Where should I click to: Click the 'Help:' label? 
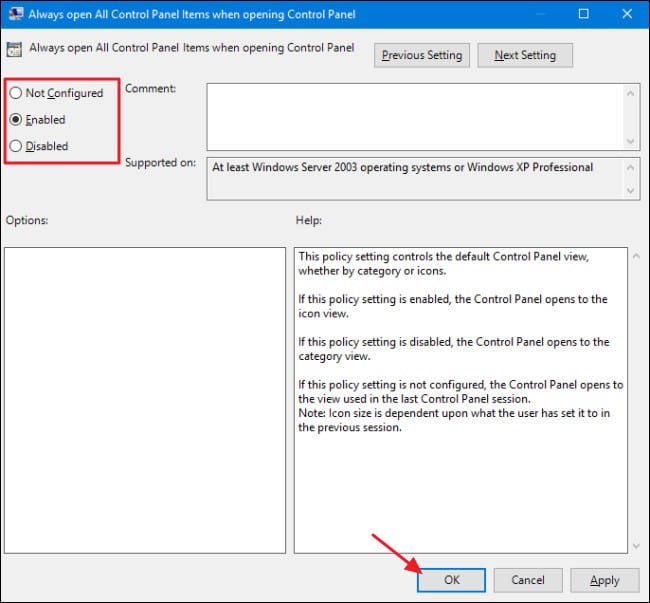308,220
